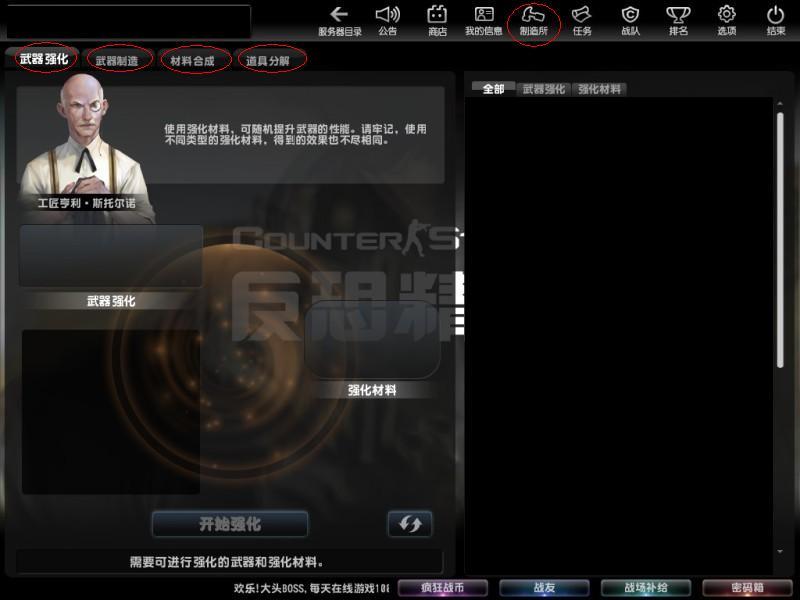Click the inventory list scrollbar thumb
The height and width of the screenshot is (600, 800).
point(780,240)
